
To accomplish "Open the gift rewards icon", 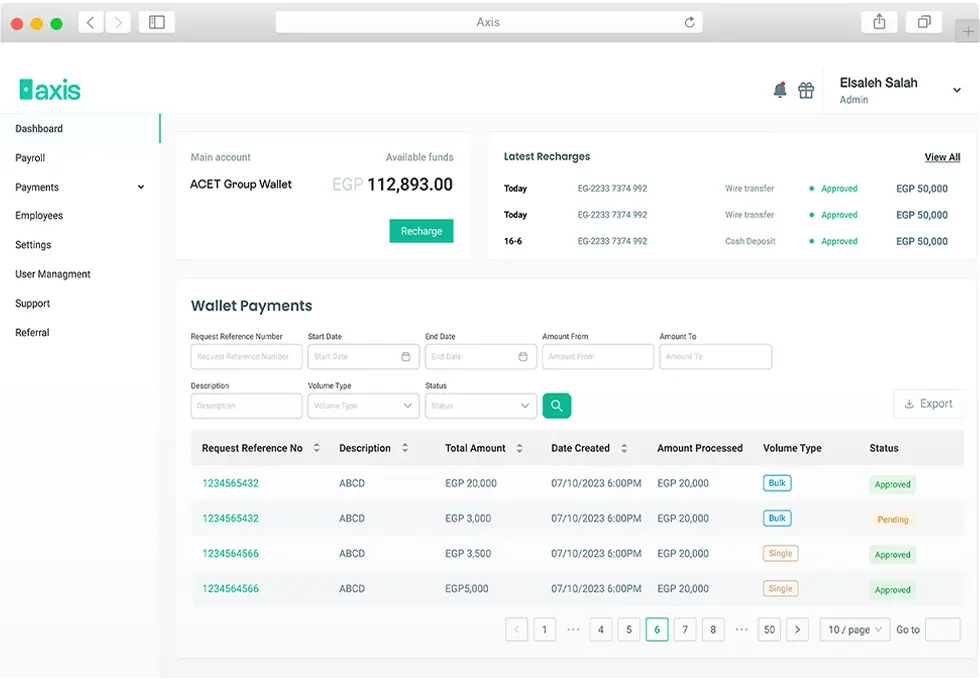I will 806,91.
